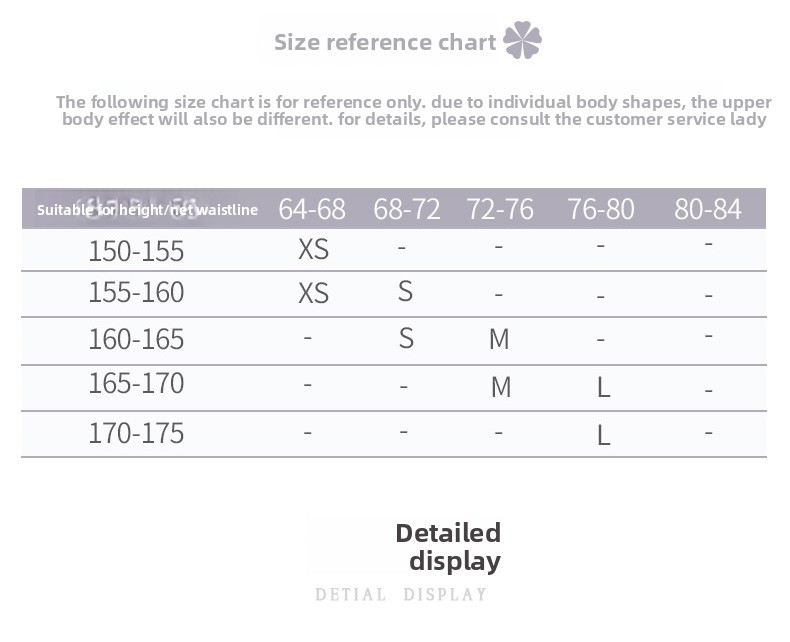Select the 76-80 waistline column header
Screen dimensions: 790x642
(601, 209)
